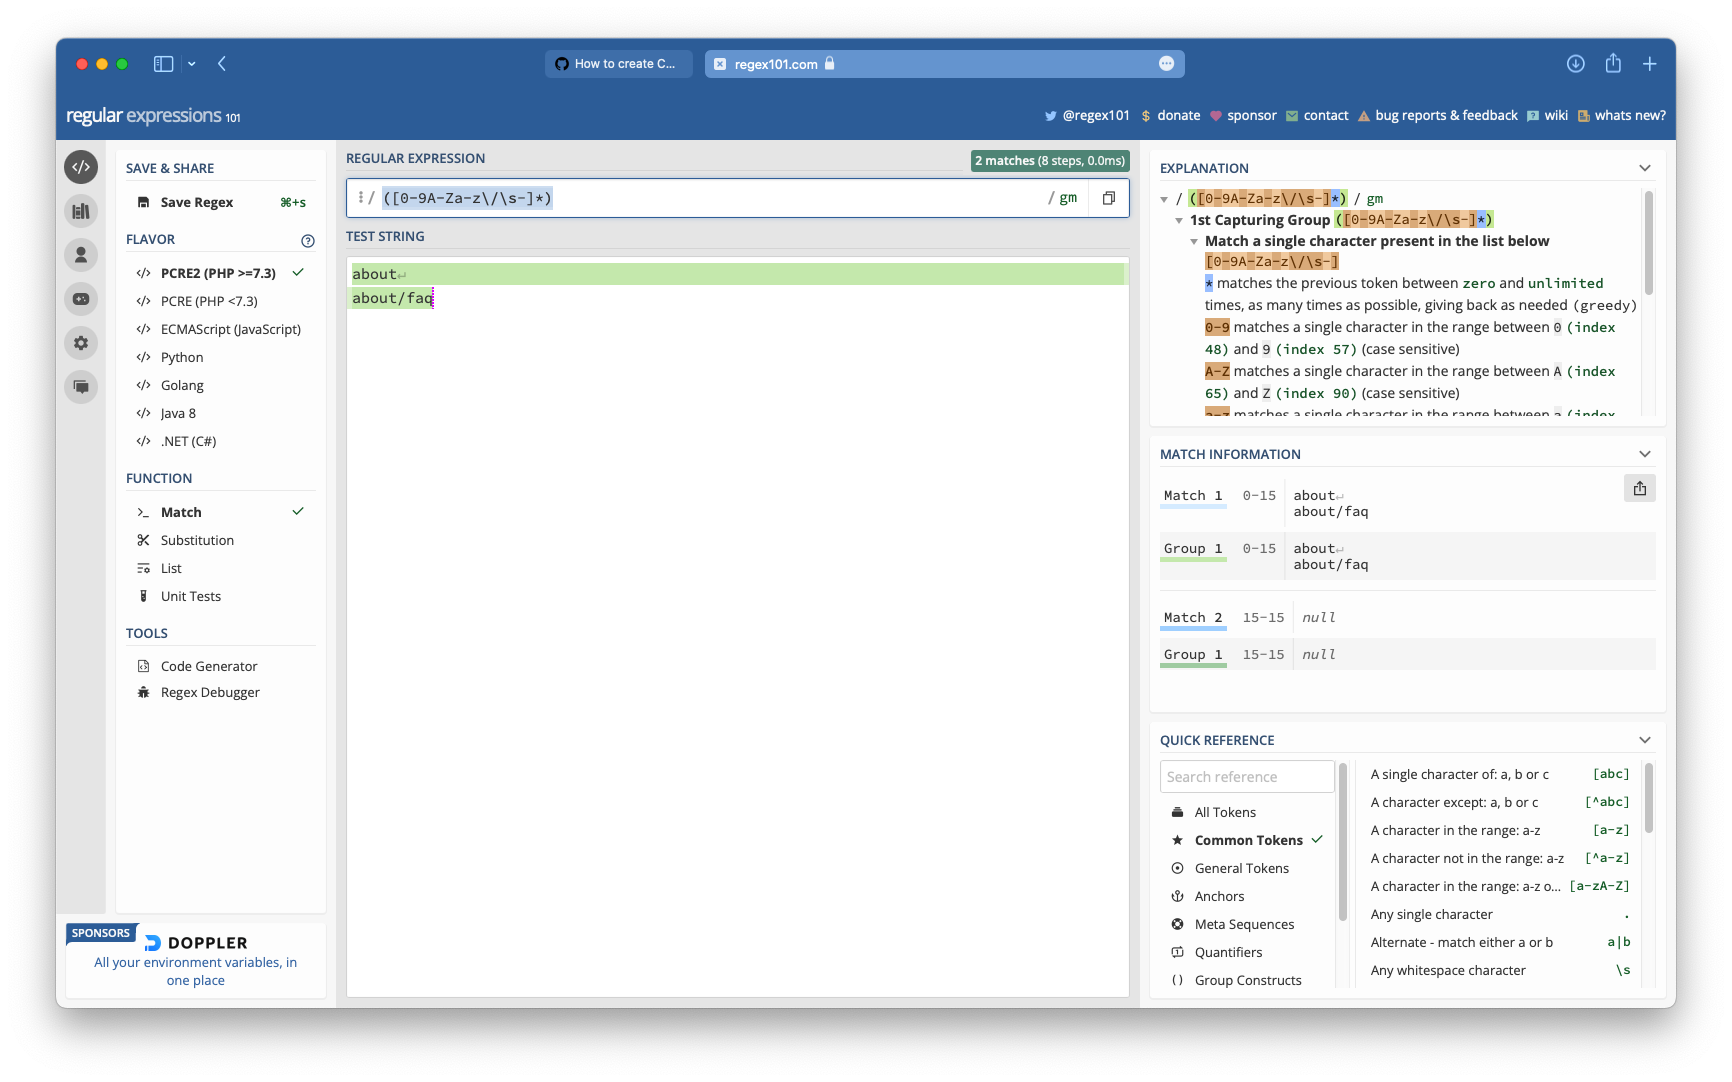The width and height of the screenshot is (1732, 1082).
Task: Select the PCRE (PHP <7.3) flavor
Action: pos(210,301)
